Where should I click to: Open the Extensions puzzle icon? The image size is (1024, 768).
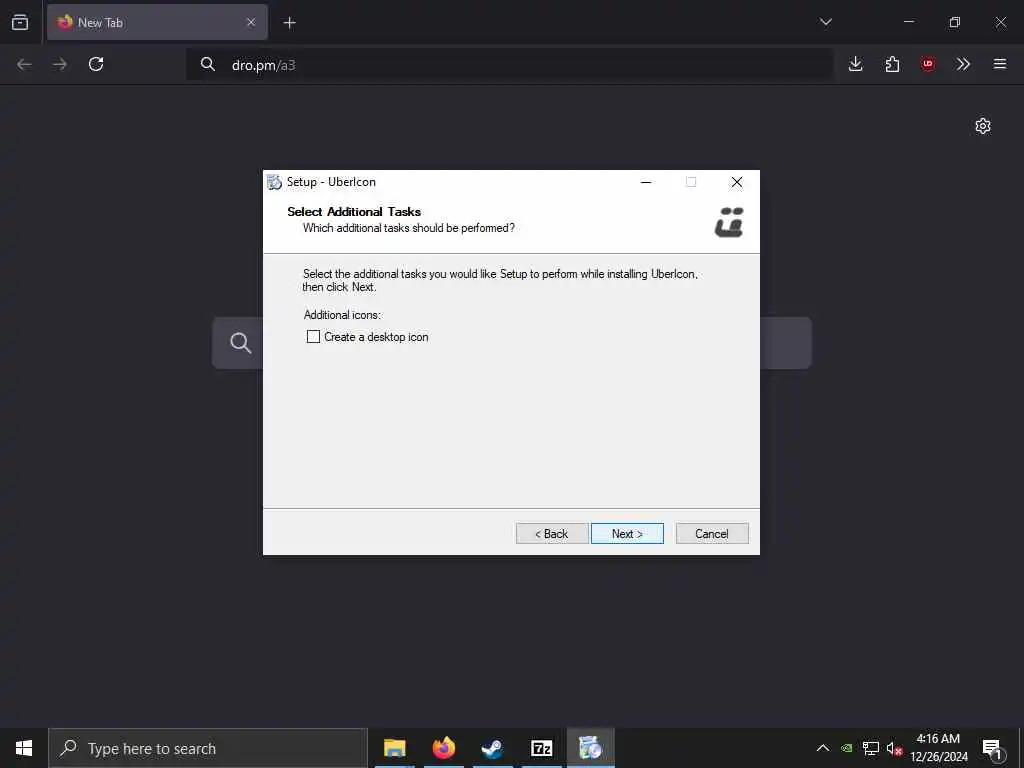tap(892, 64)
